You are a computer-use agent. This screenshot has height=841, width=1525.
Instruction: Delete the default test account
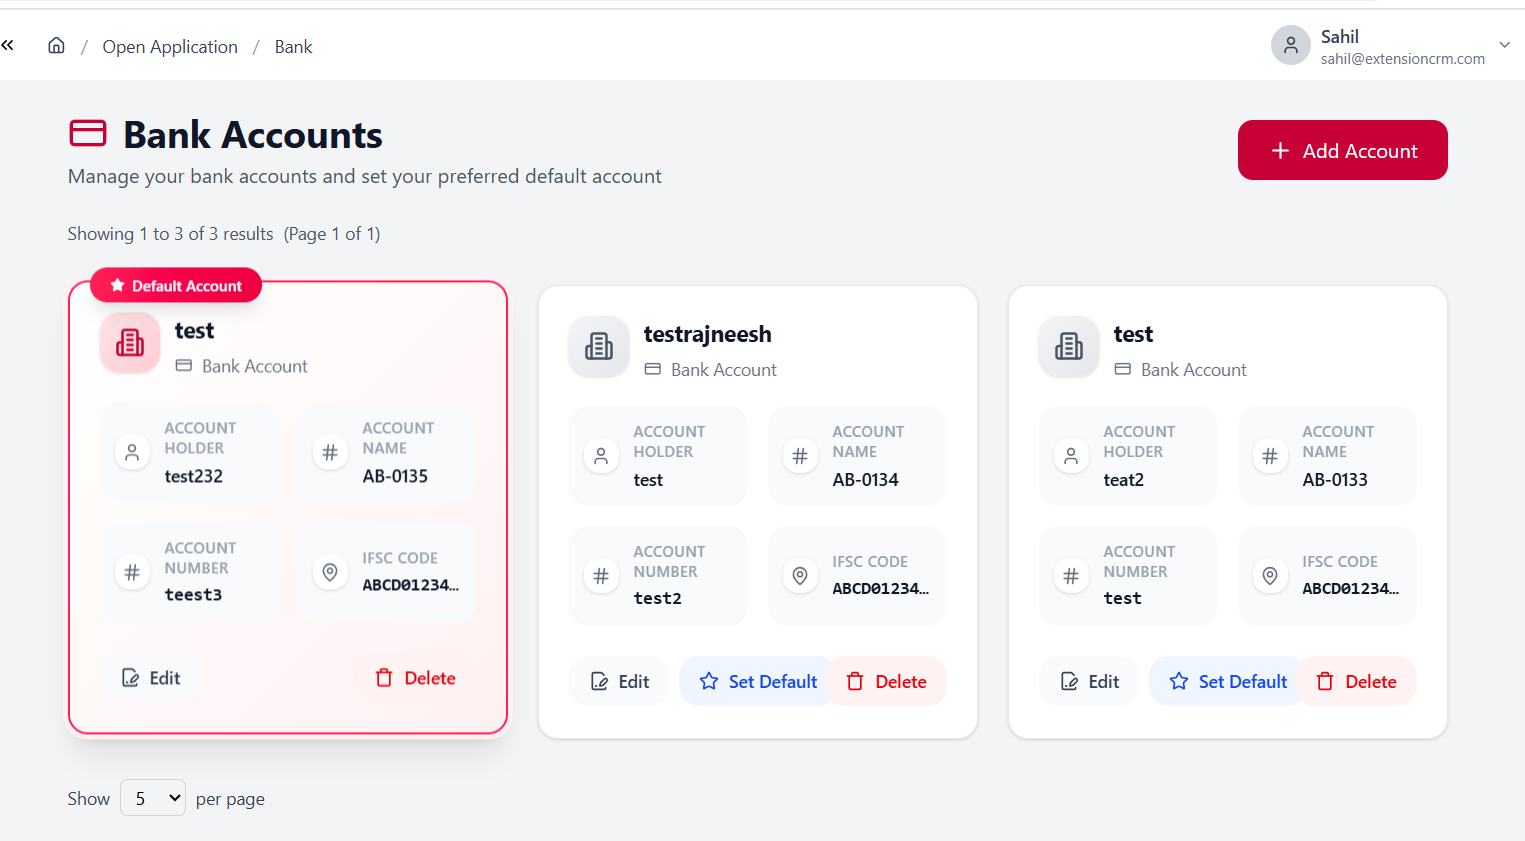(415, 678)
